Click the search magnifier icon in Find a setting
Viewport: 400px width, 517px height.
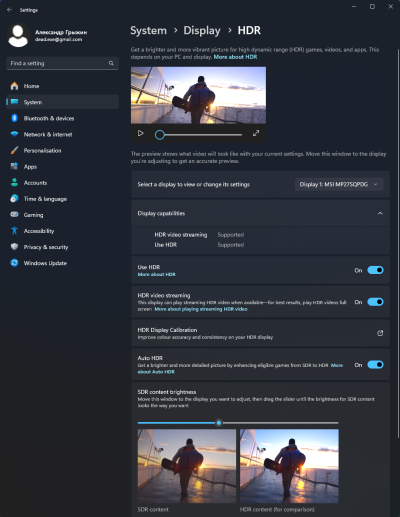[111, 63]
